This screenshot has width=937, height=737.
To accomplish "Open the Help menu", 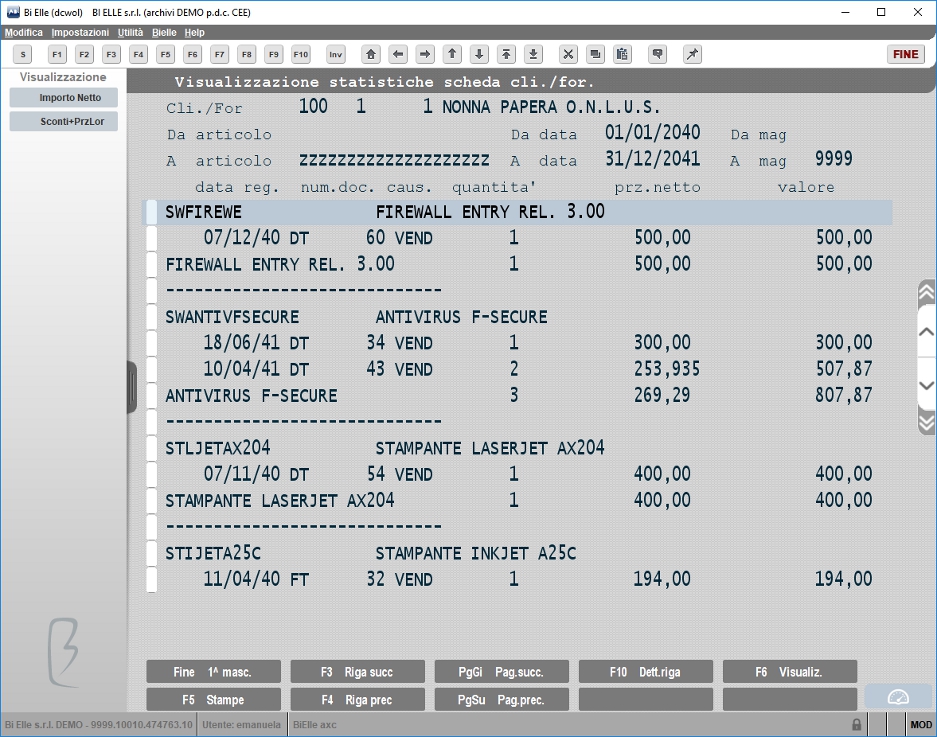I will [x=194, y=32].
